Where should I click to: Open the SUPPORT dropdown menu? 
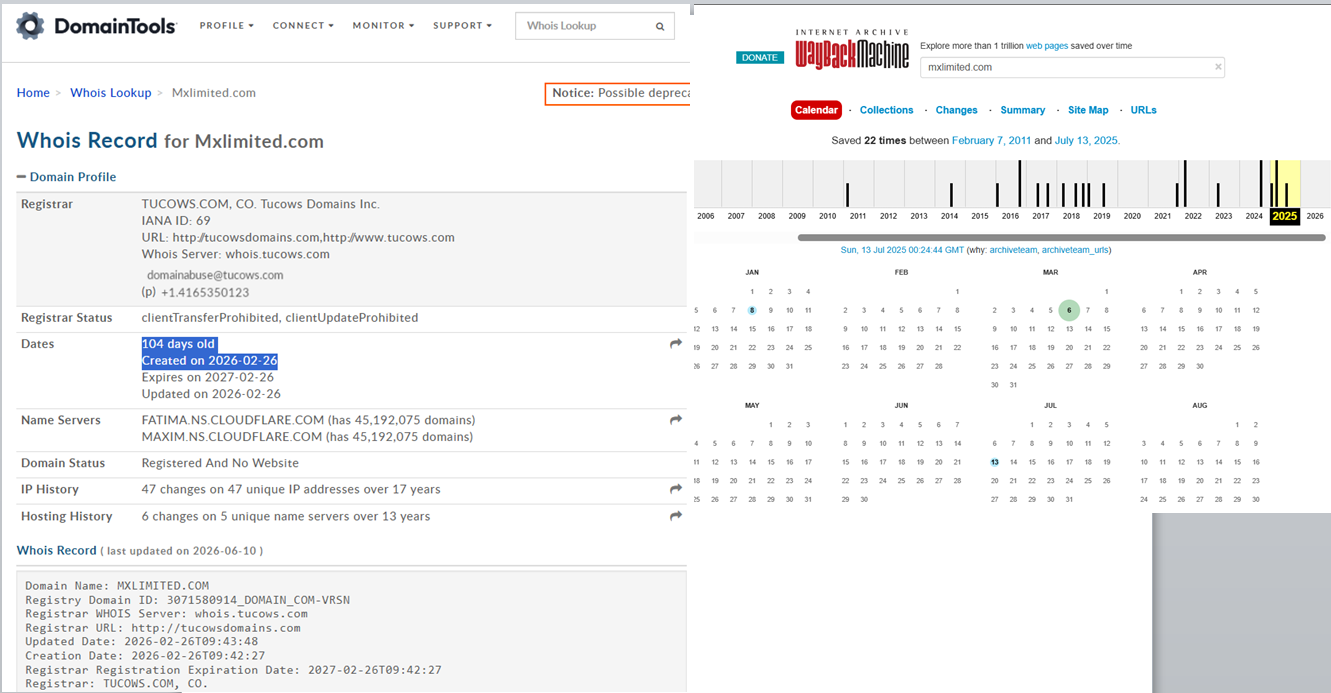pos(462,26)
